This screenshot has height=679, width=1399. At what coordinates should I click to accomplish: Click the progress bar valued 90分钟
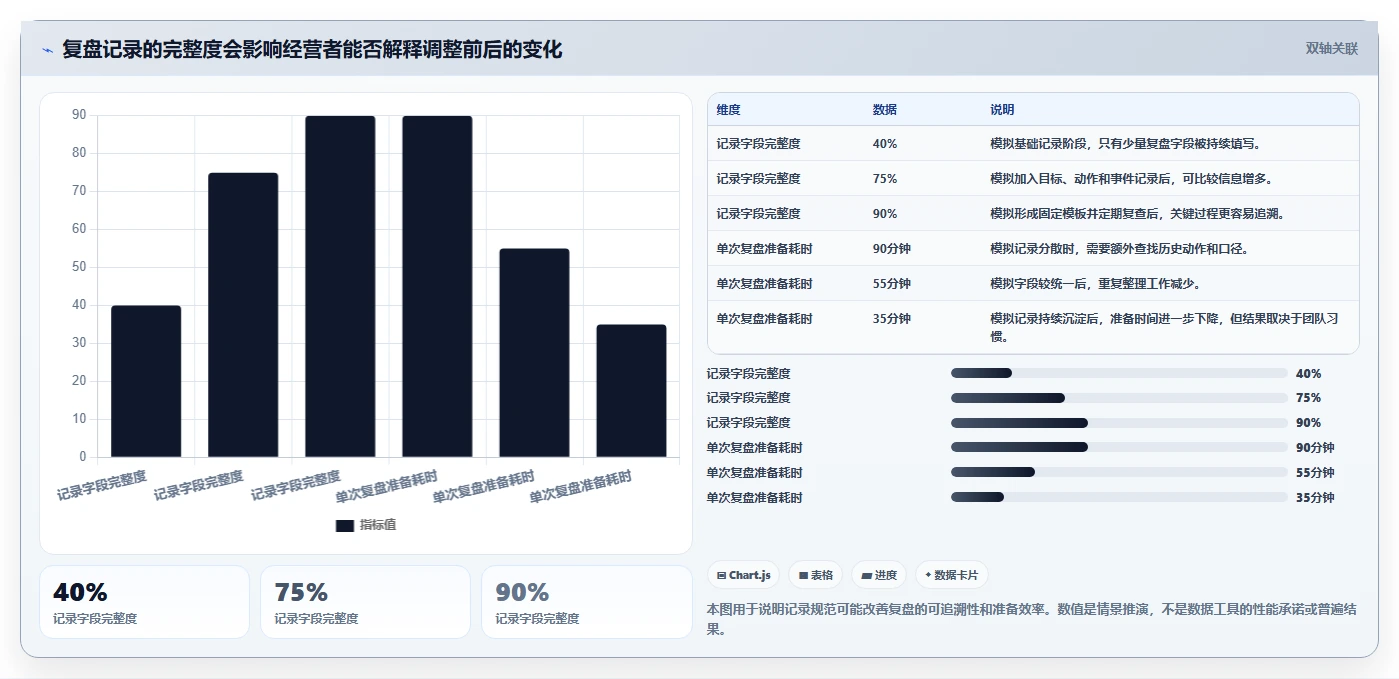pos(1119,447)
